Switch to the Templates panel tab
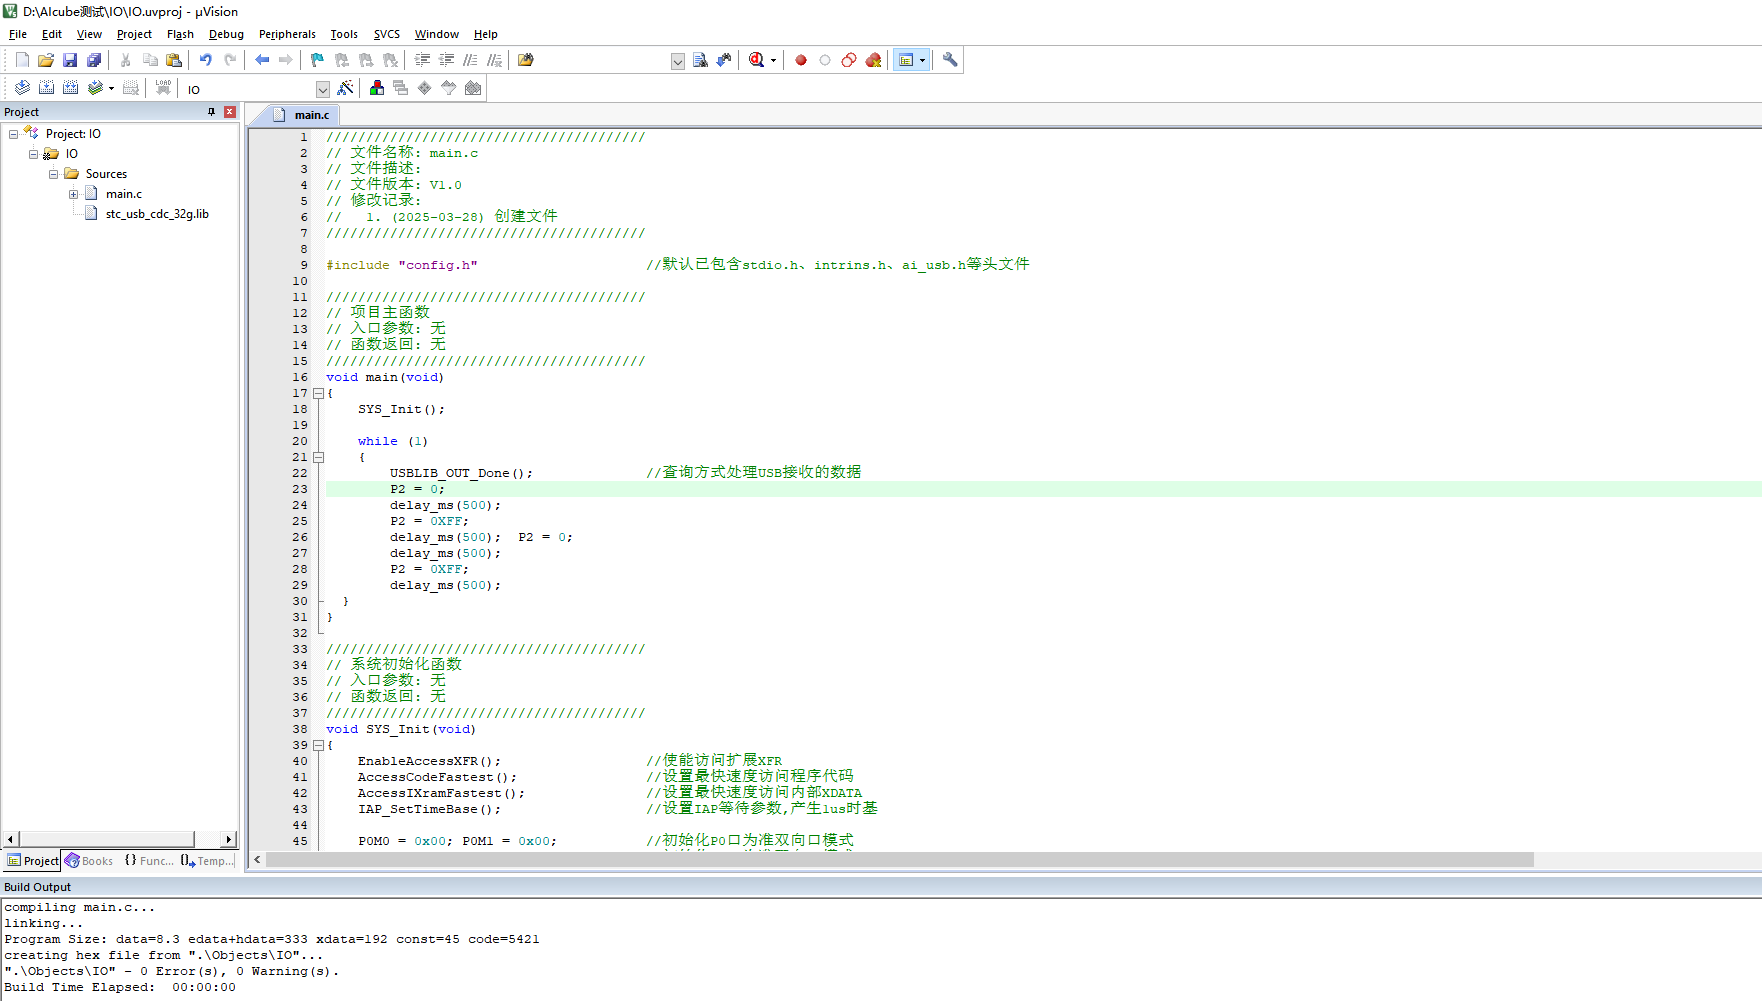 pos(208,861)
